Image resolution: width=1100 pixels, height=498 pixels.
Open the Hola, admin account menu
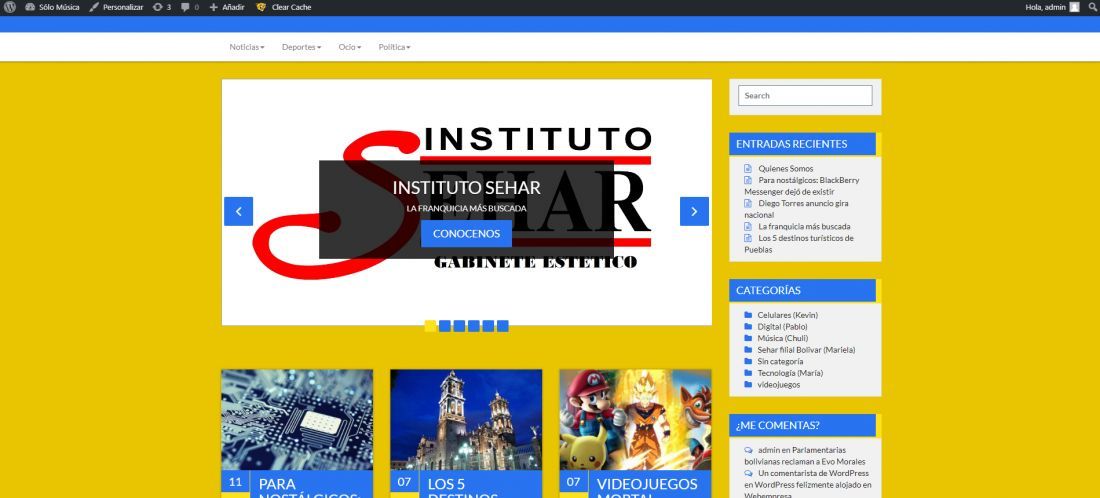[1052, 7]
